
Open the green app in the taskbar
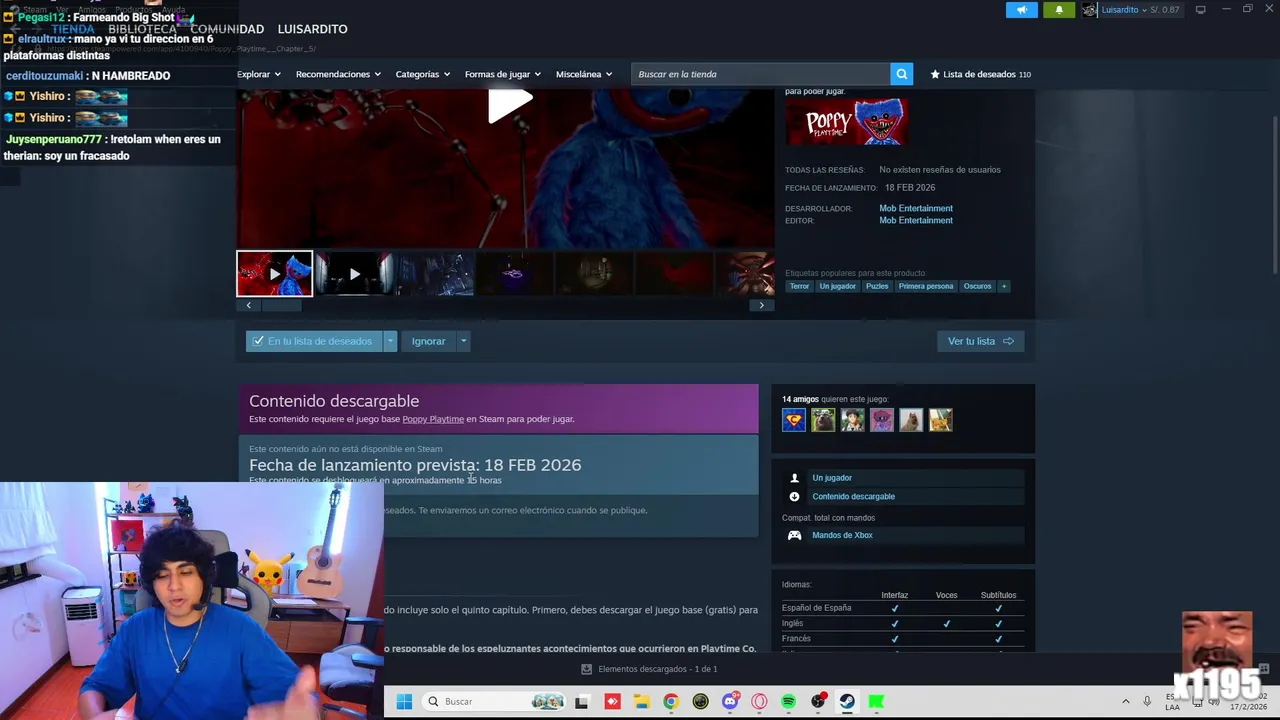click(x=876, y=702)
